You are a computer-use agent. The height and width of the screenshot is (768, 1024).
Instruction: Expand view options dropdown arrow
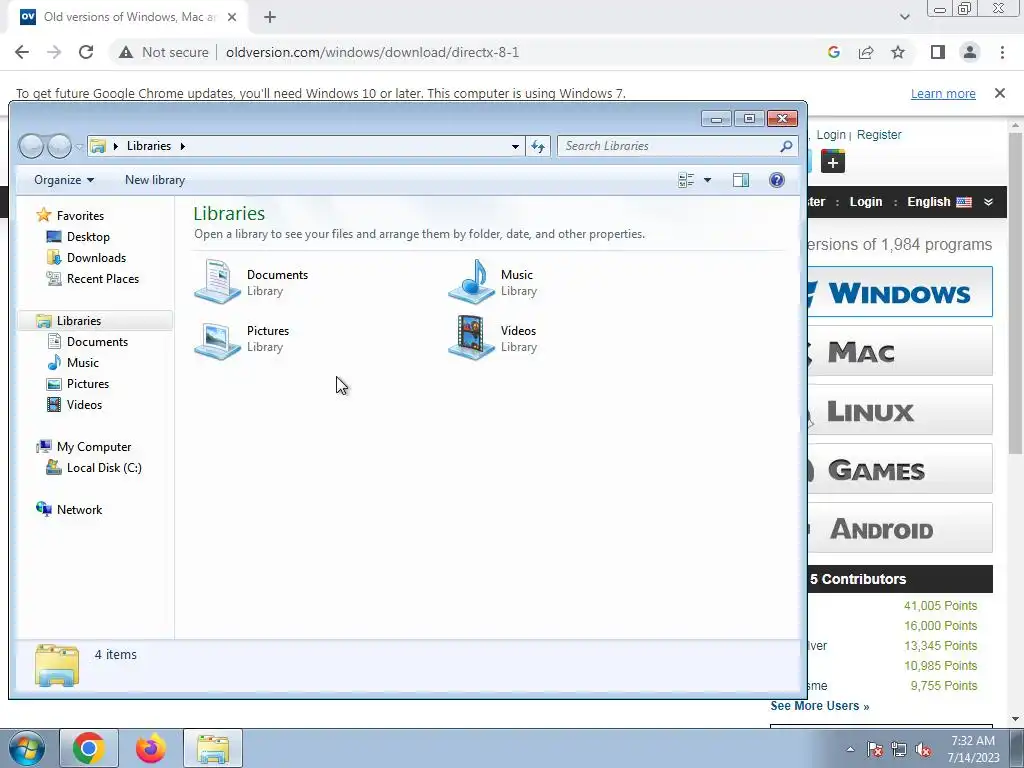[707, 180]
